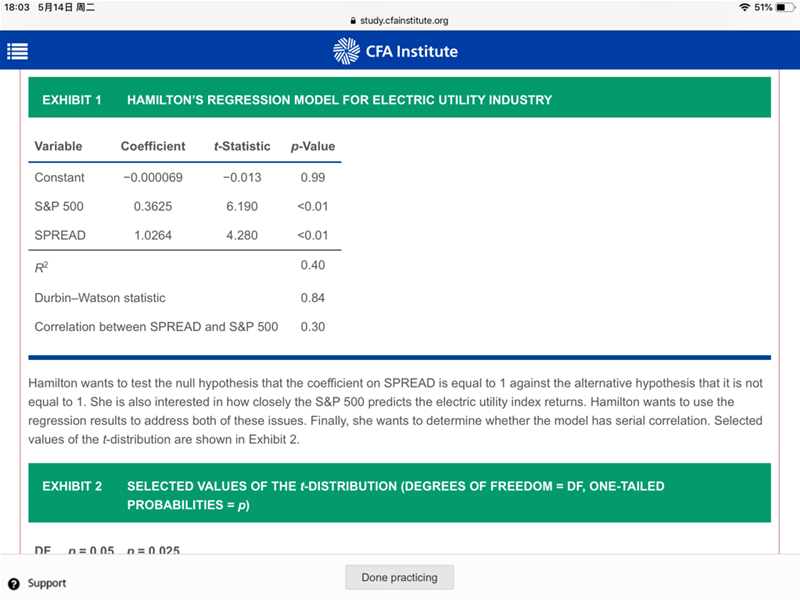Click the t-statistic value 4.280
800x600 pixels.
click(x=242, y=235)
